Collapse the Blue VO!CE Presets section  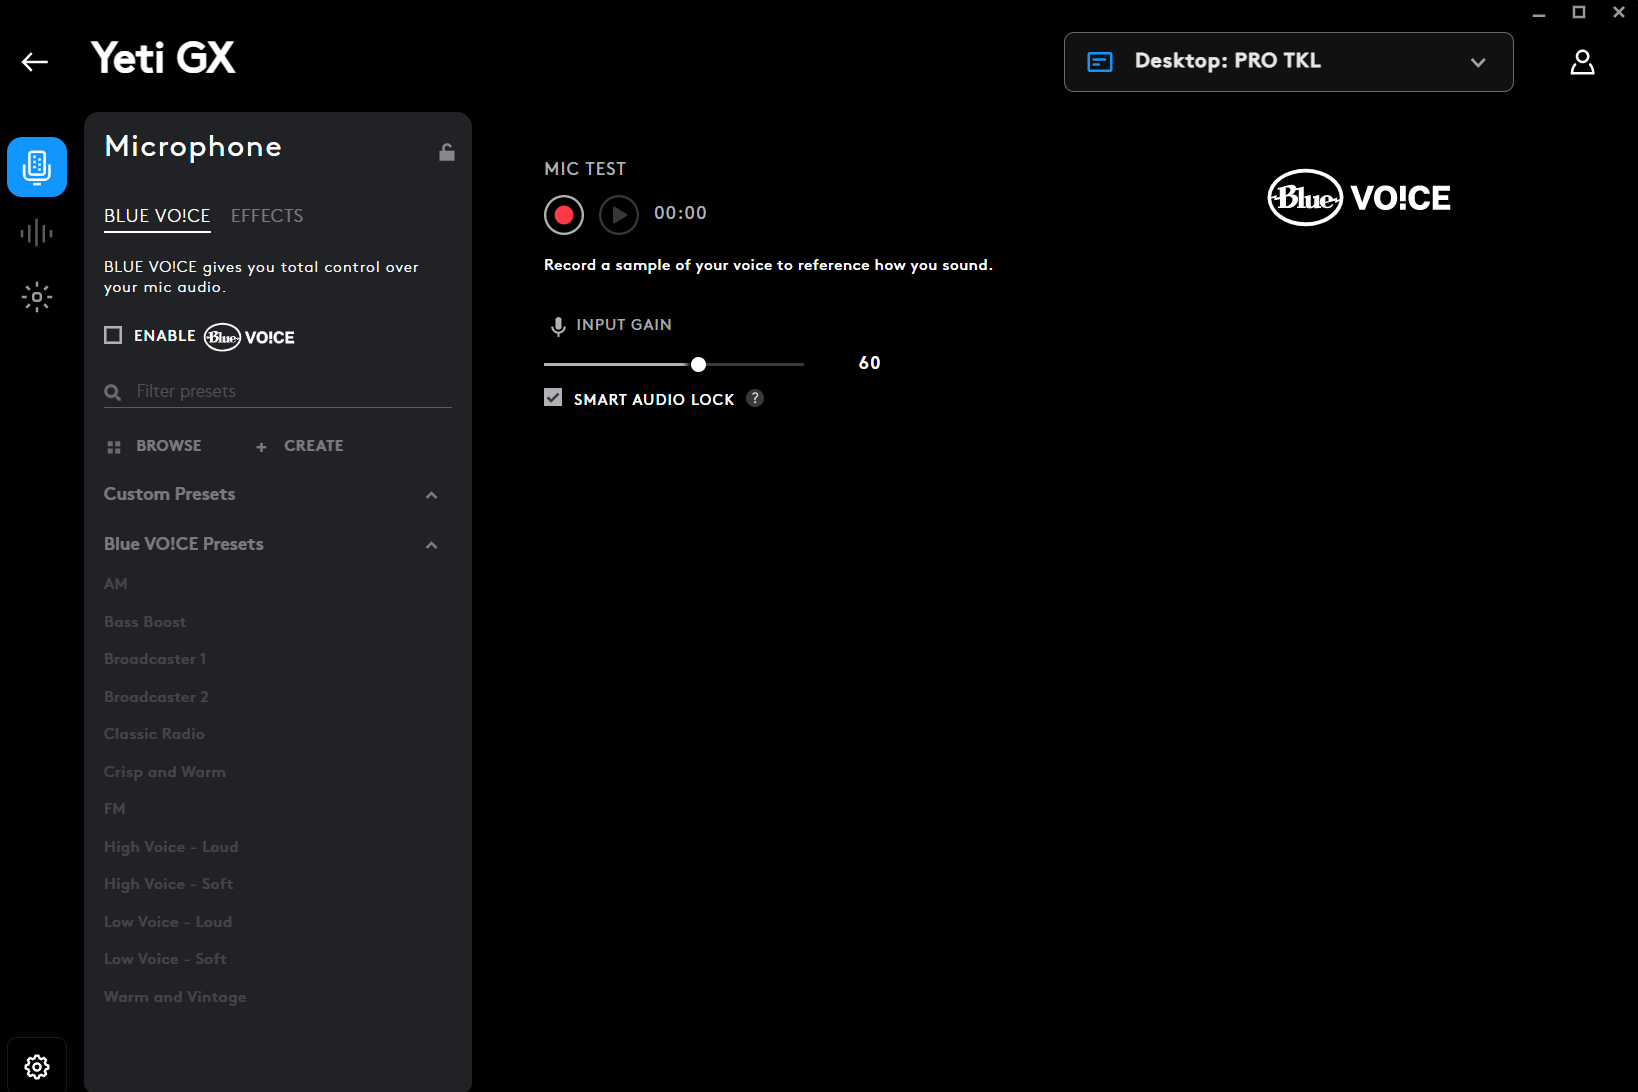(432, 545)
